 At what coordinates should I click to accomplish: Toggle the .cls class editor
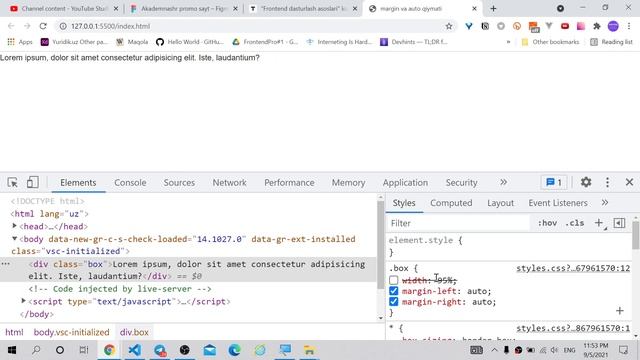(575, 223)
